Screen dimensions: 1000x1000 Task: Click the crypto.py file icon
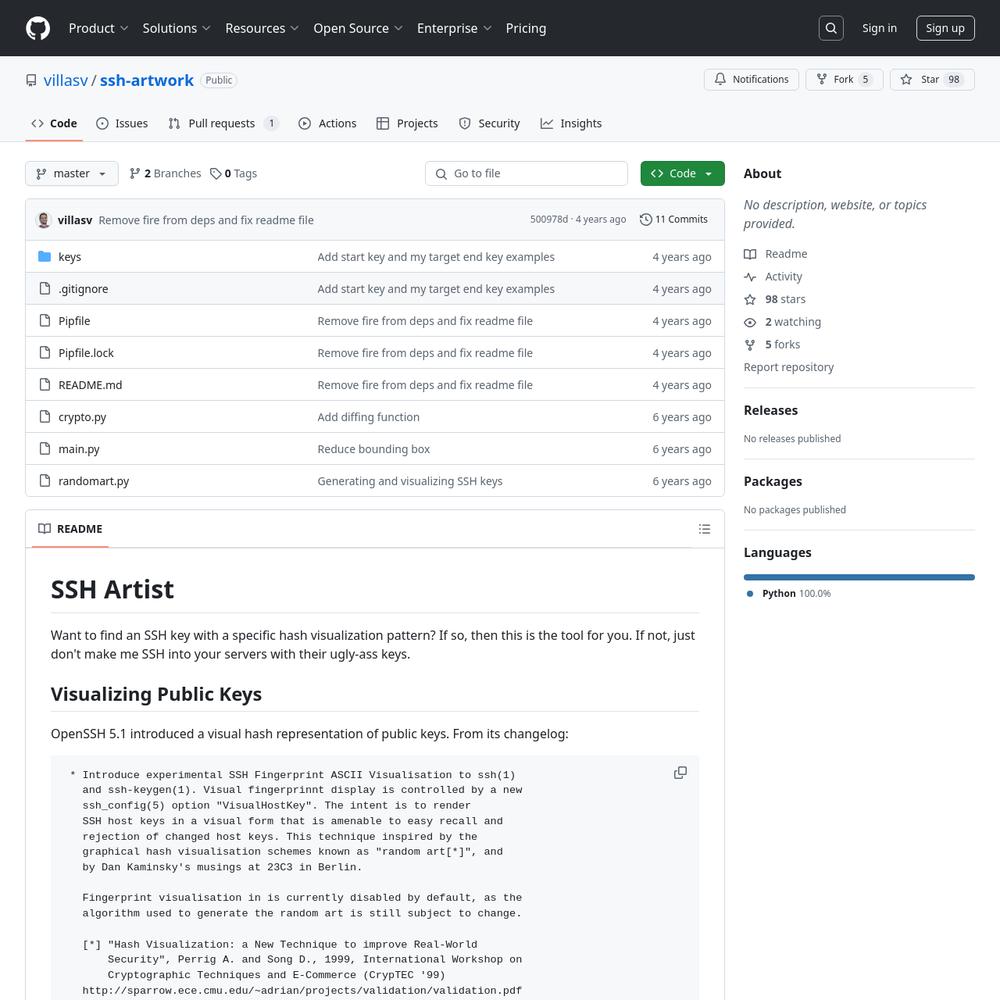tap(44, 416)
